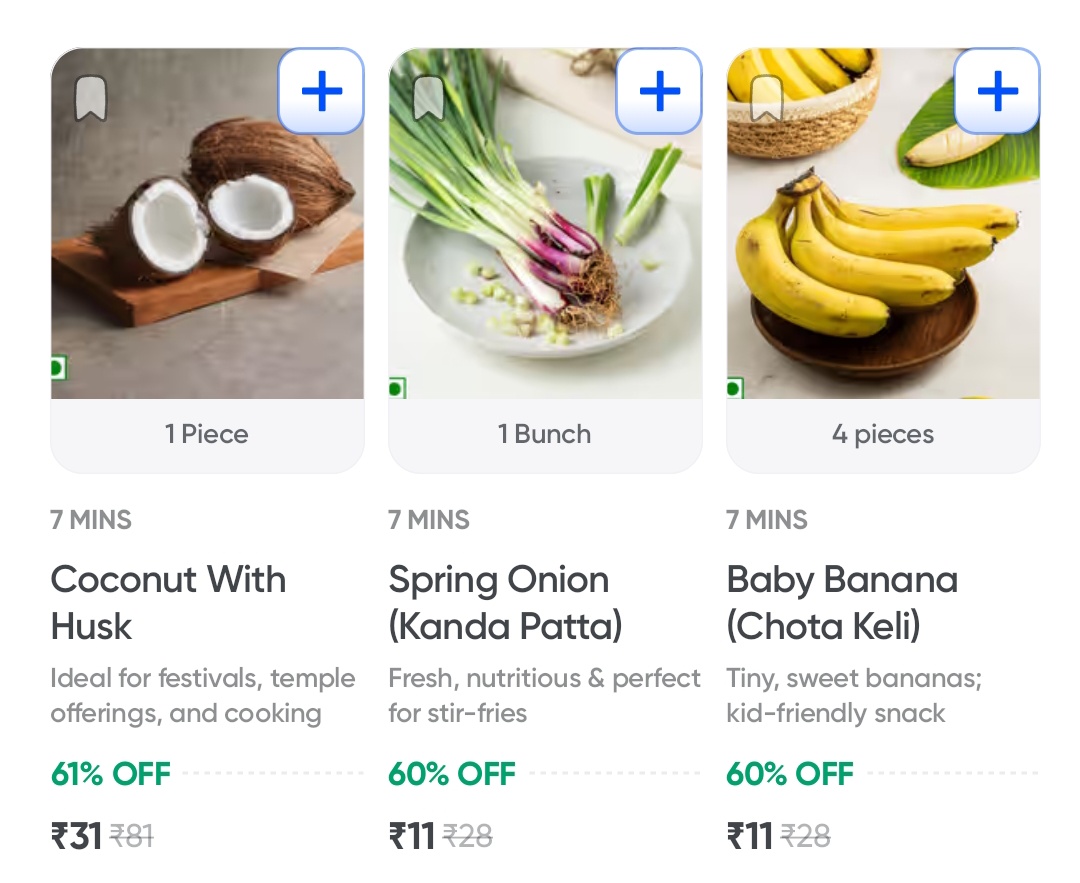Bookmark the Spring Onion item
Image resolution: width=1080 pixels, height=883 pixels.
click(429, 98)
